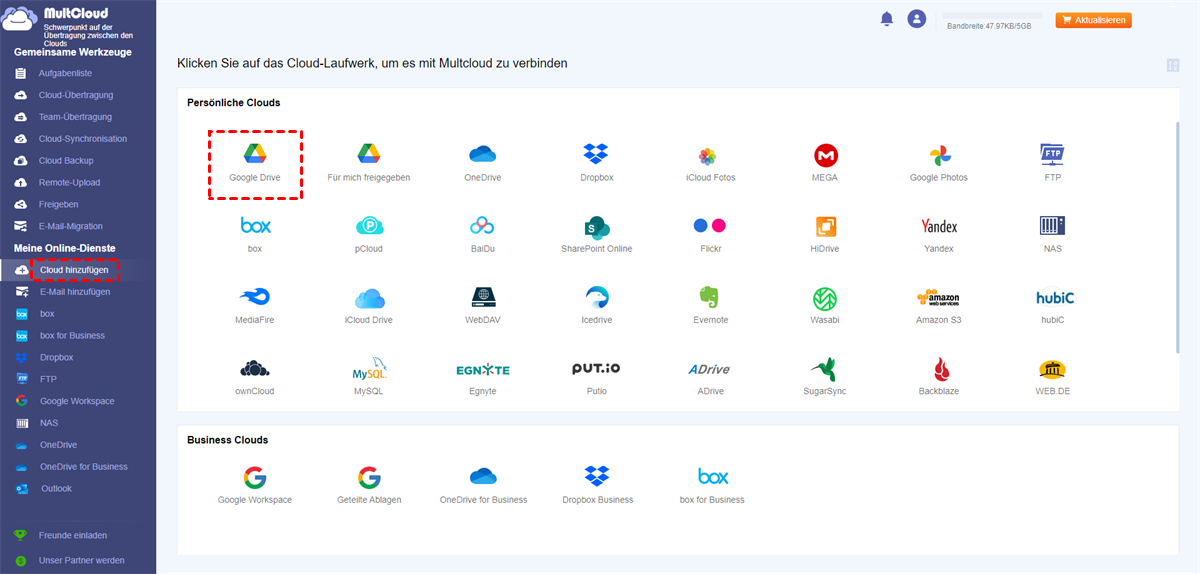This screenshot has width=1200, height=574.
Task: Choose the MEGA cloud icon
Action: [x=825, y=155]
